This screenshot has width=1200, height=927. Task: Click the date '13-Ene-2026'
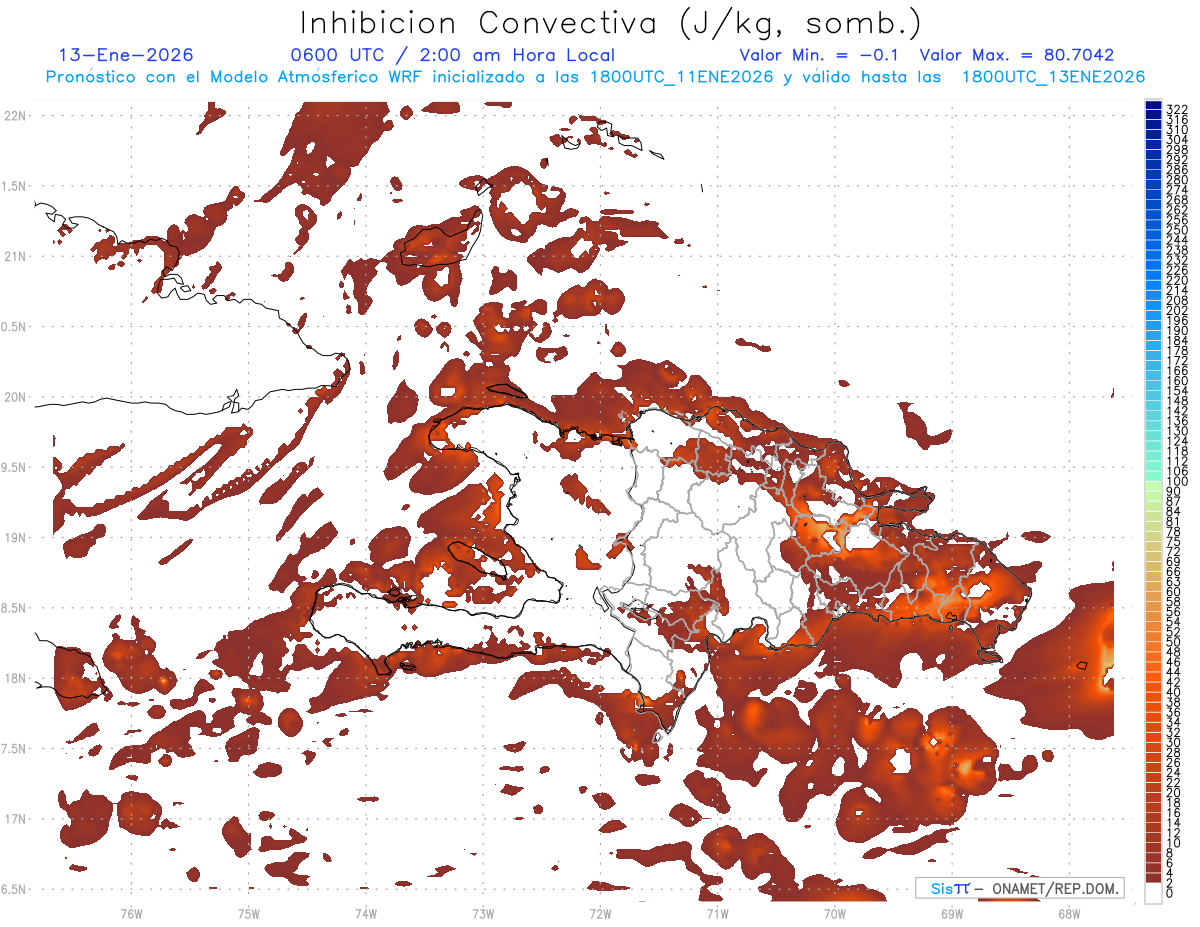tap(126, 56)
